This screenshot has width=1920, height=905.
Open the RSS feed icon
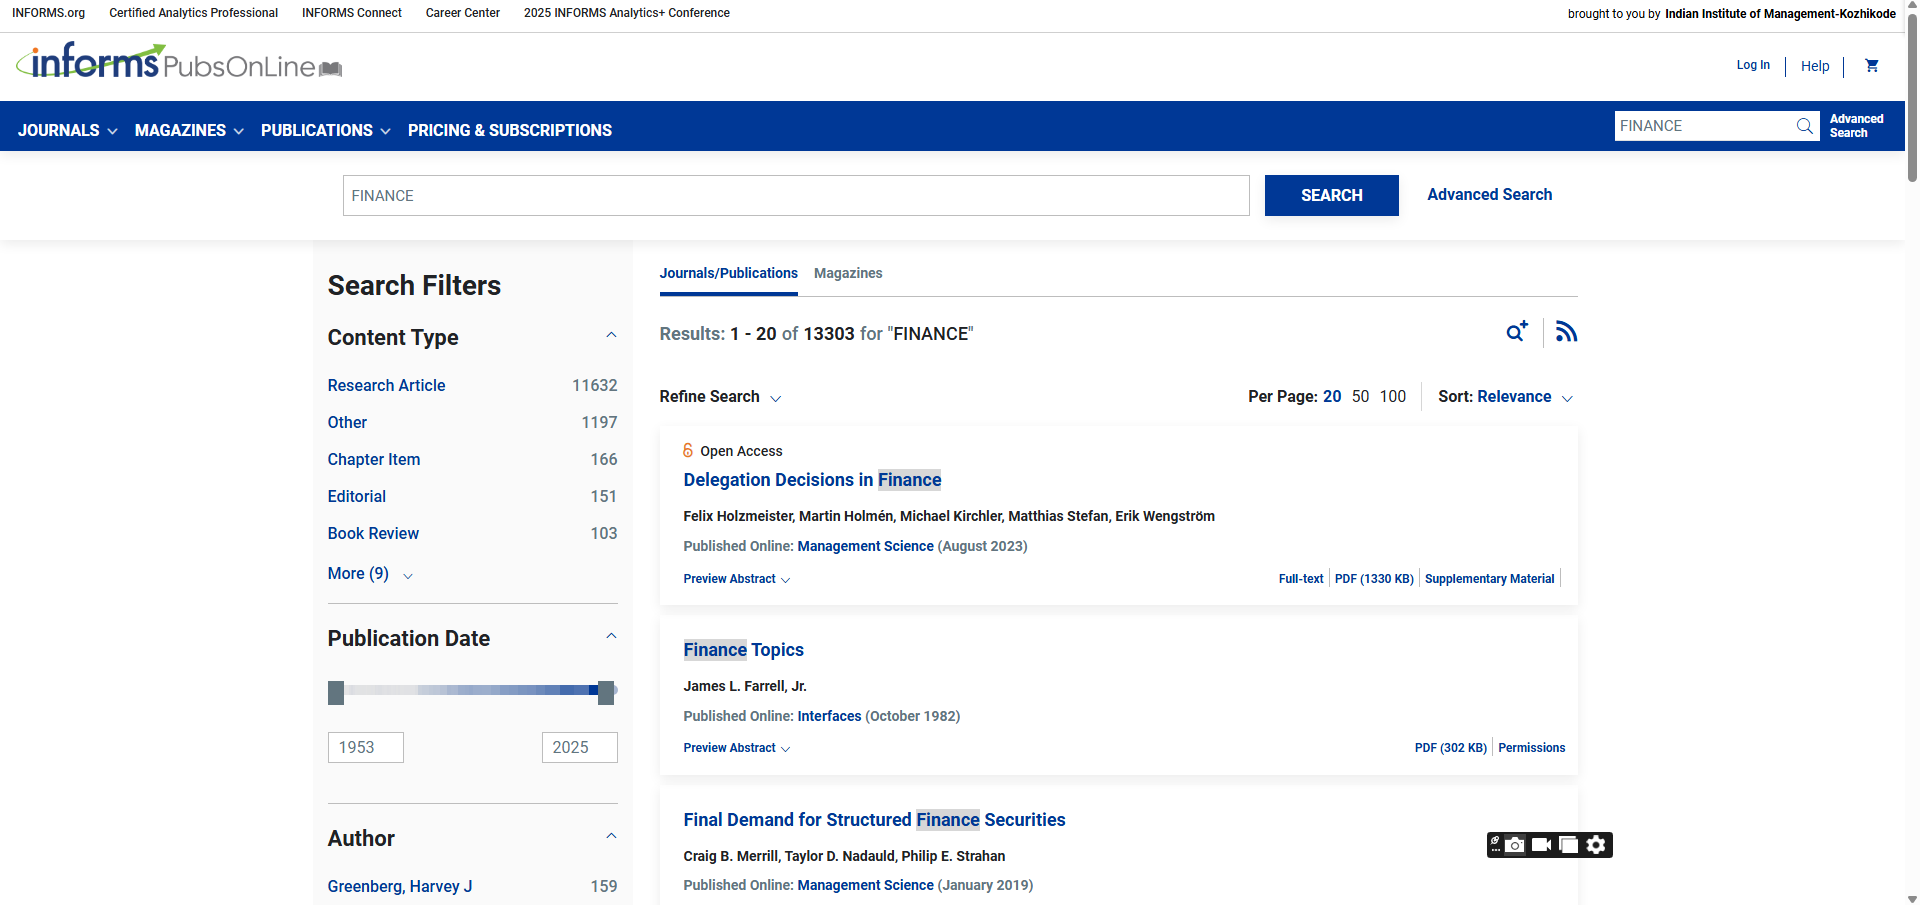[1566, 332]
